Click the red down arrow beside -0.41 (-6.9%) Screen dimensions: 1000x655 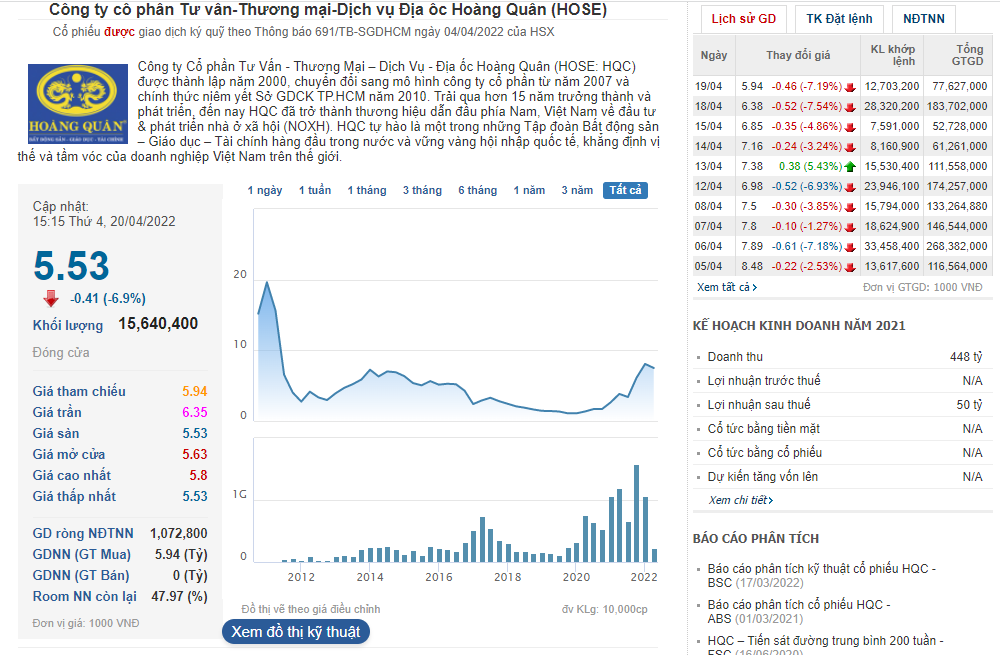pos(50,298)
